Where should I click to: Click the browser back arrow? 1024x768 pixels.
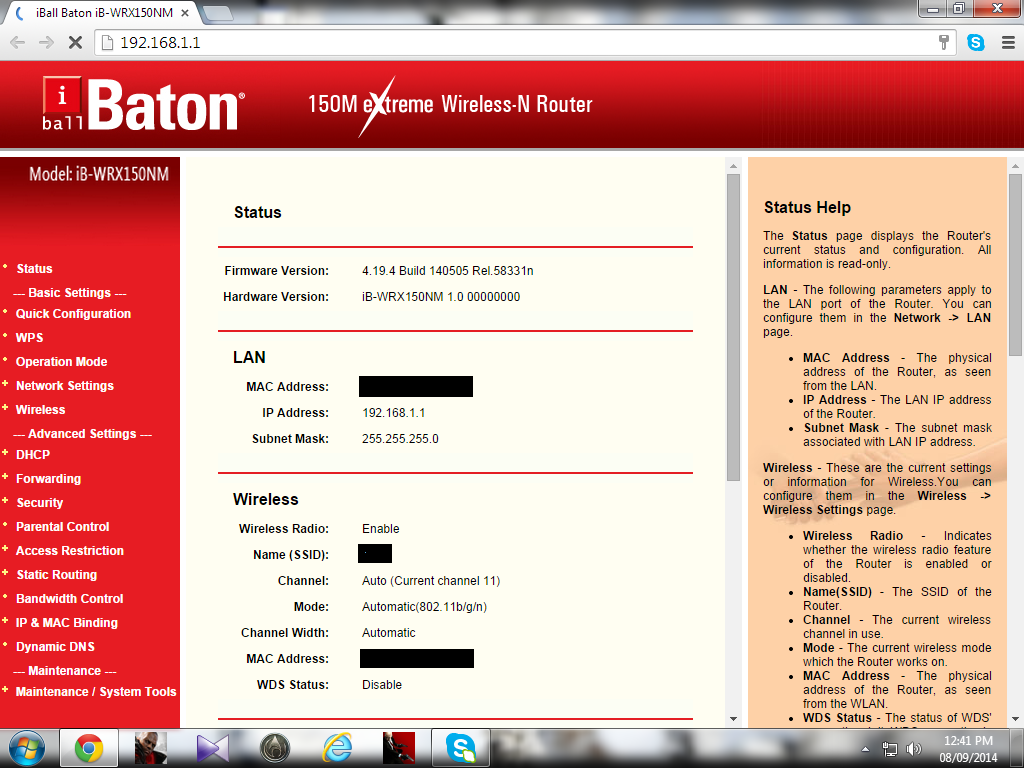[16, 43]
